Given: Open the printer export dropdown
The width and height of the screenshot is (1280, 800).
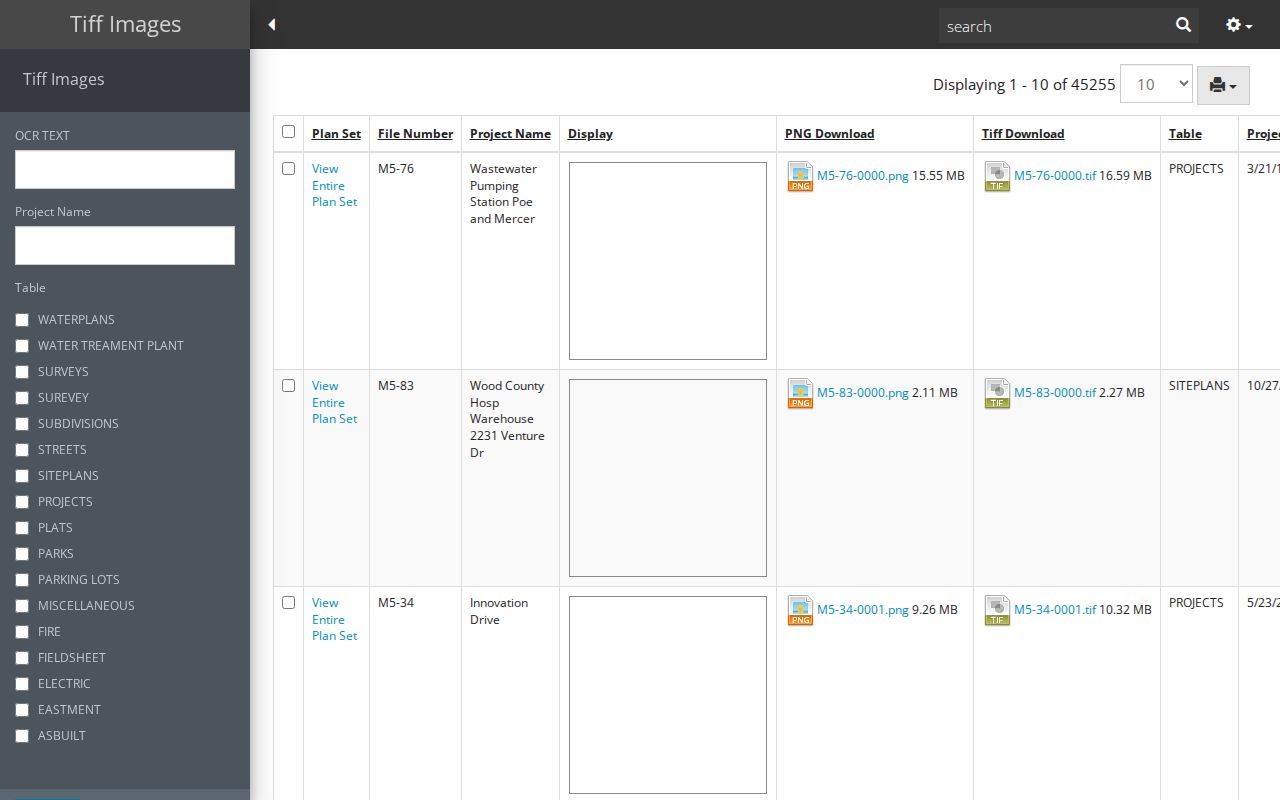Looking at the screenshot, I should (1223, 85).
